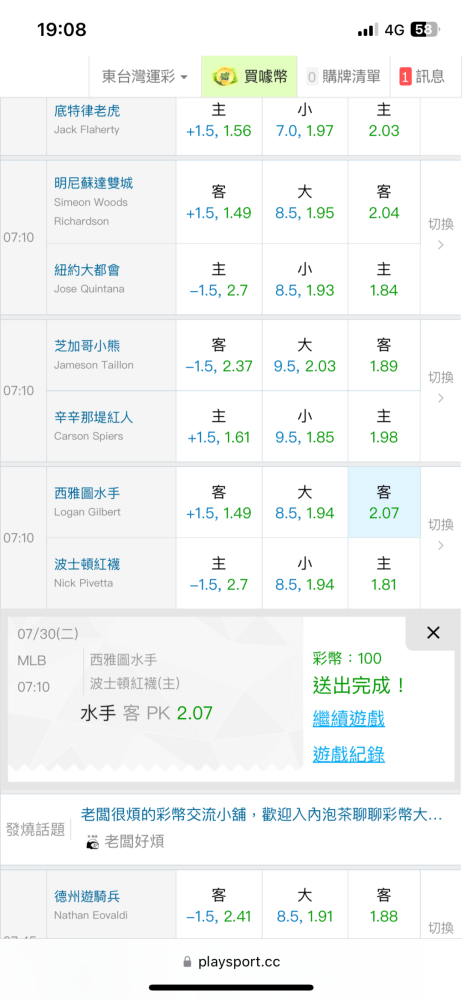
Task: Expand 切換 for the 芝加哥小熊 game
Action: click(x=440, y=387)
